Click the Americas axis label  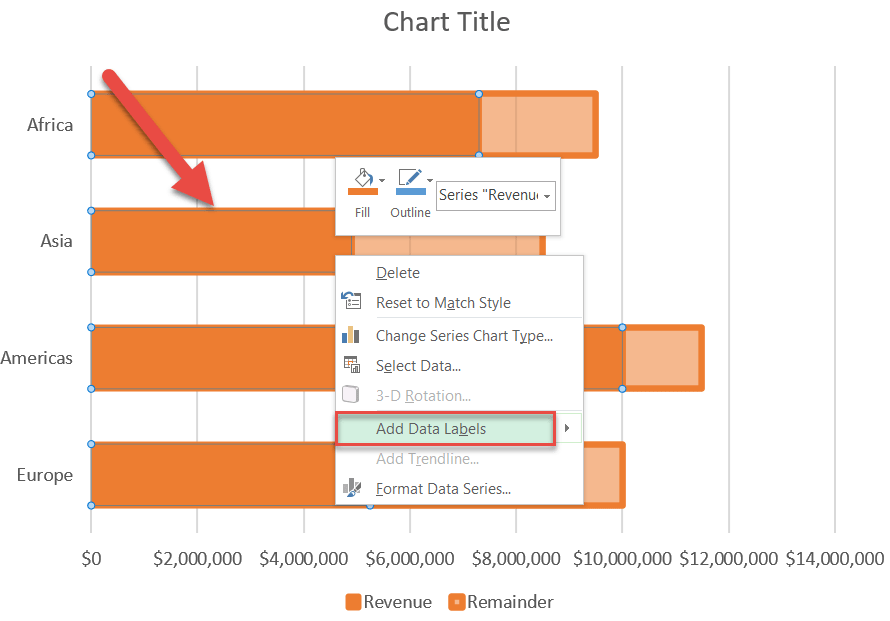point(37,358)
